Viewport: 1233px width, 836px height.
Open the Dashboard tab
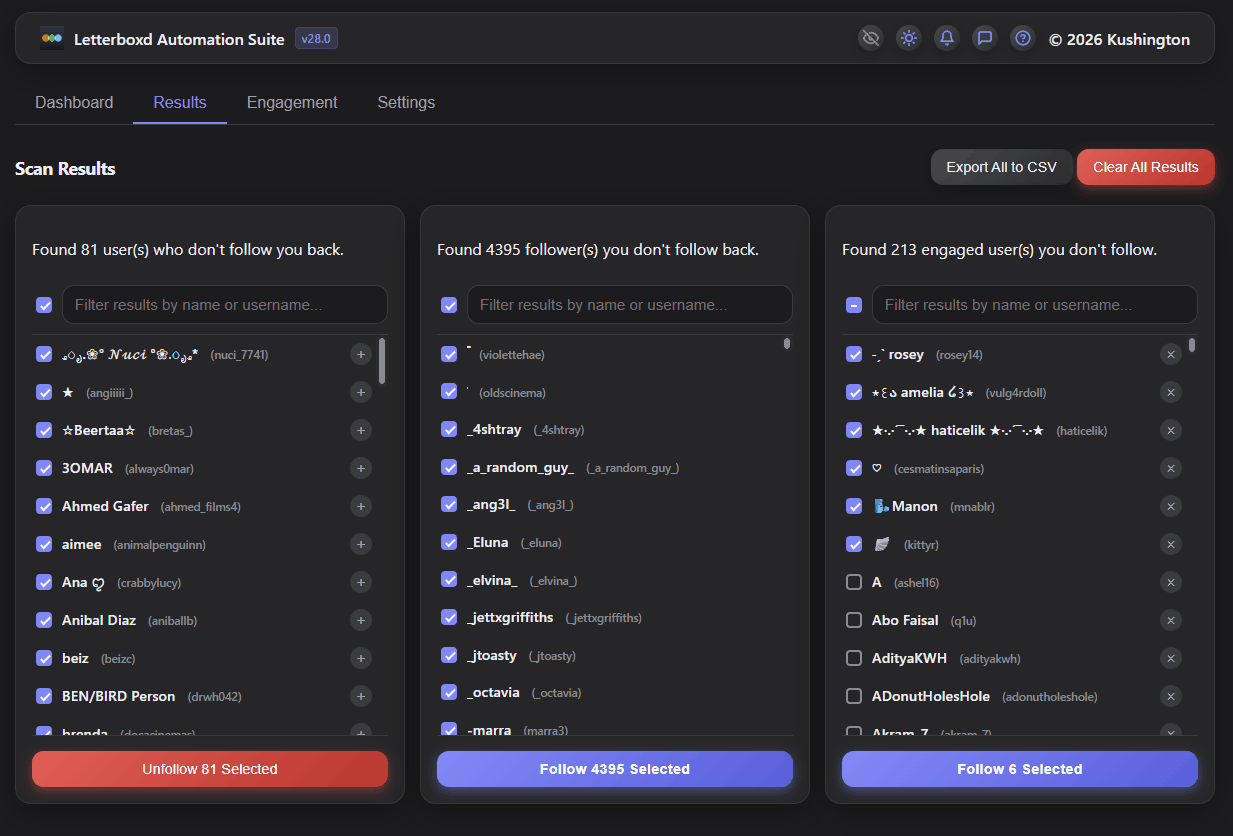[74, 102]
